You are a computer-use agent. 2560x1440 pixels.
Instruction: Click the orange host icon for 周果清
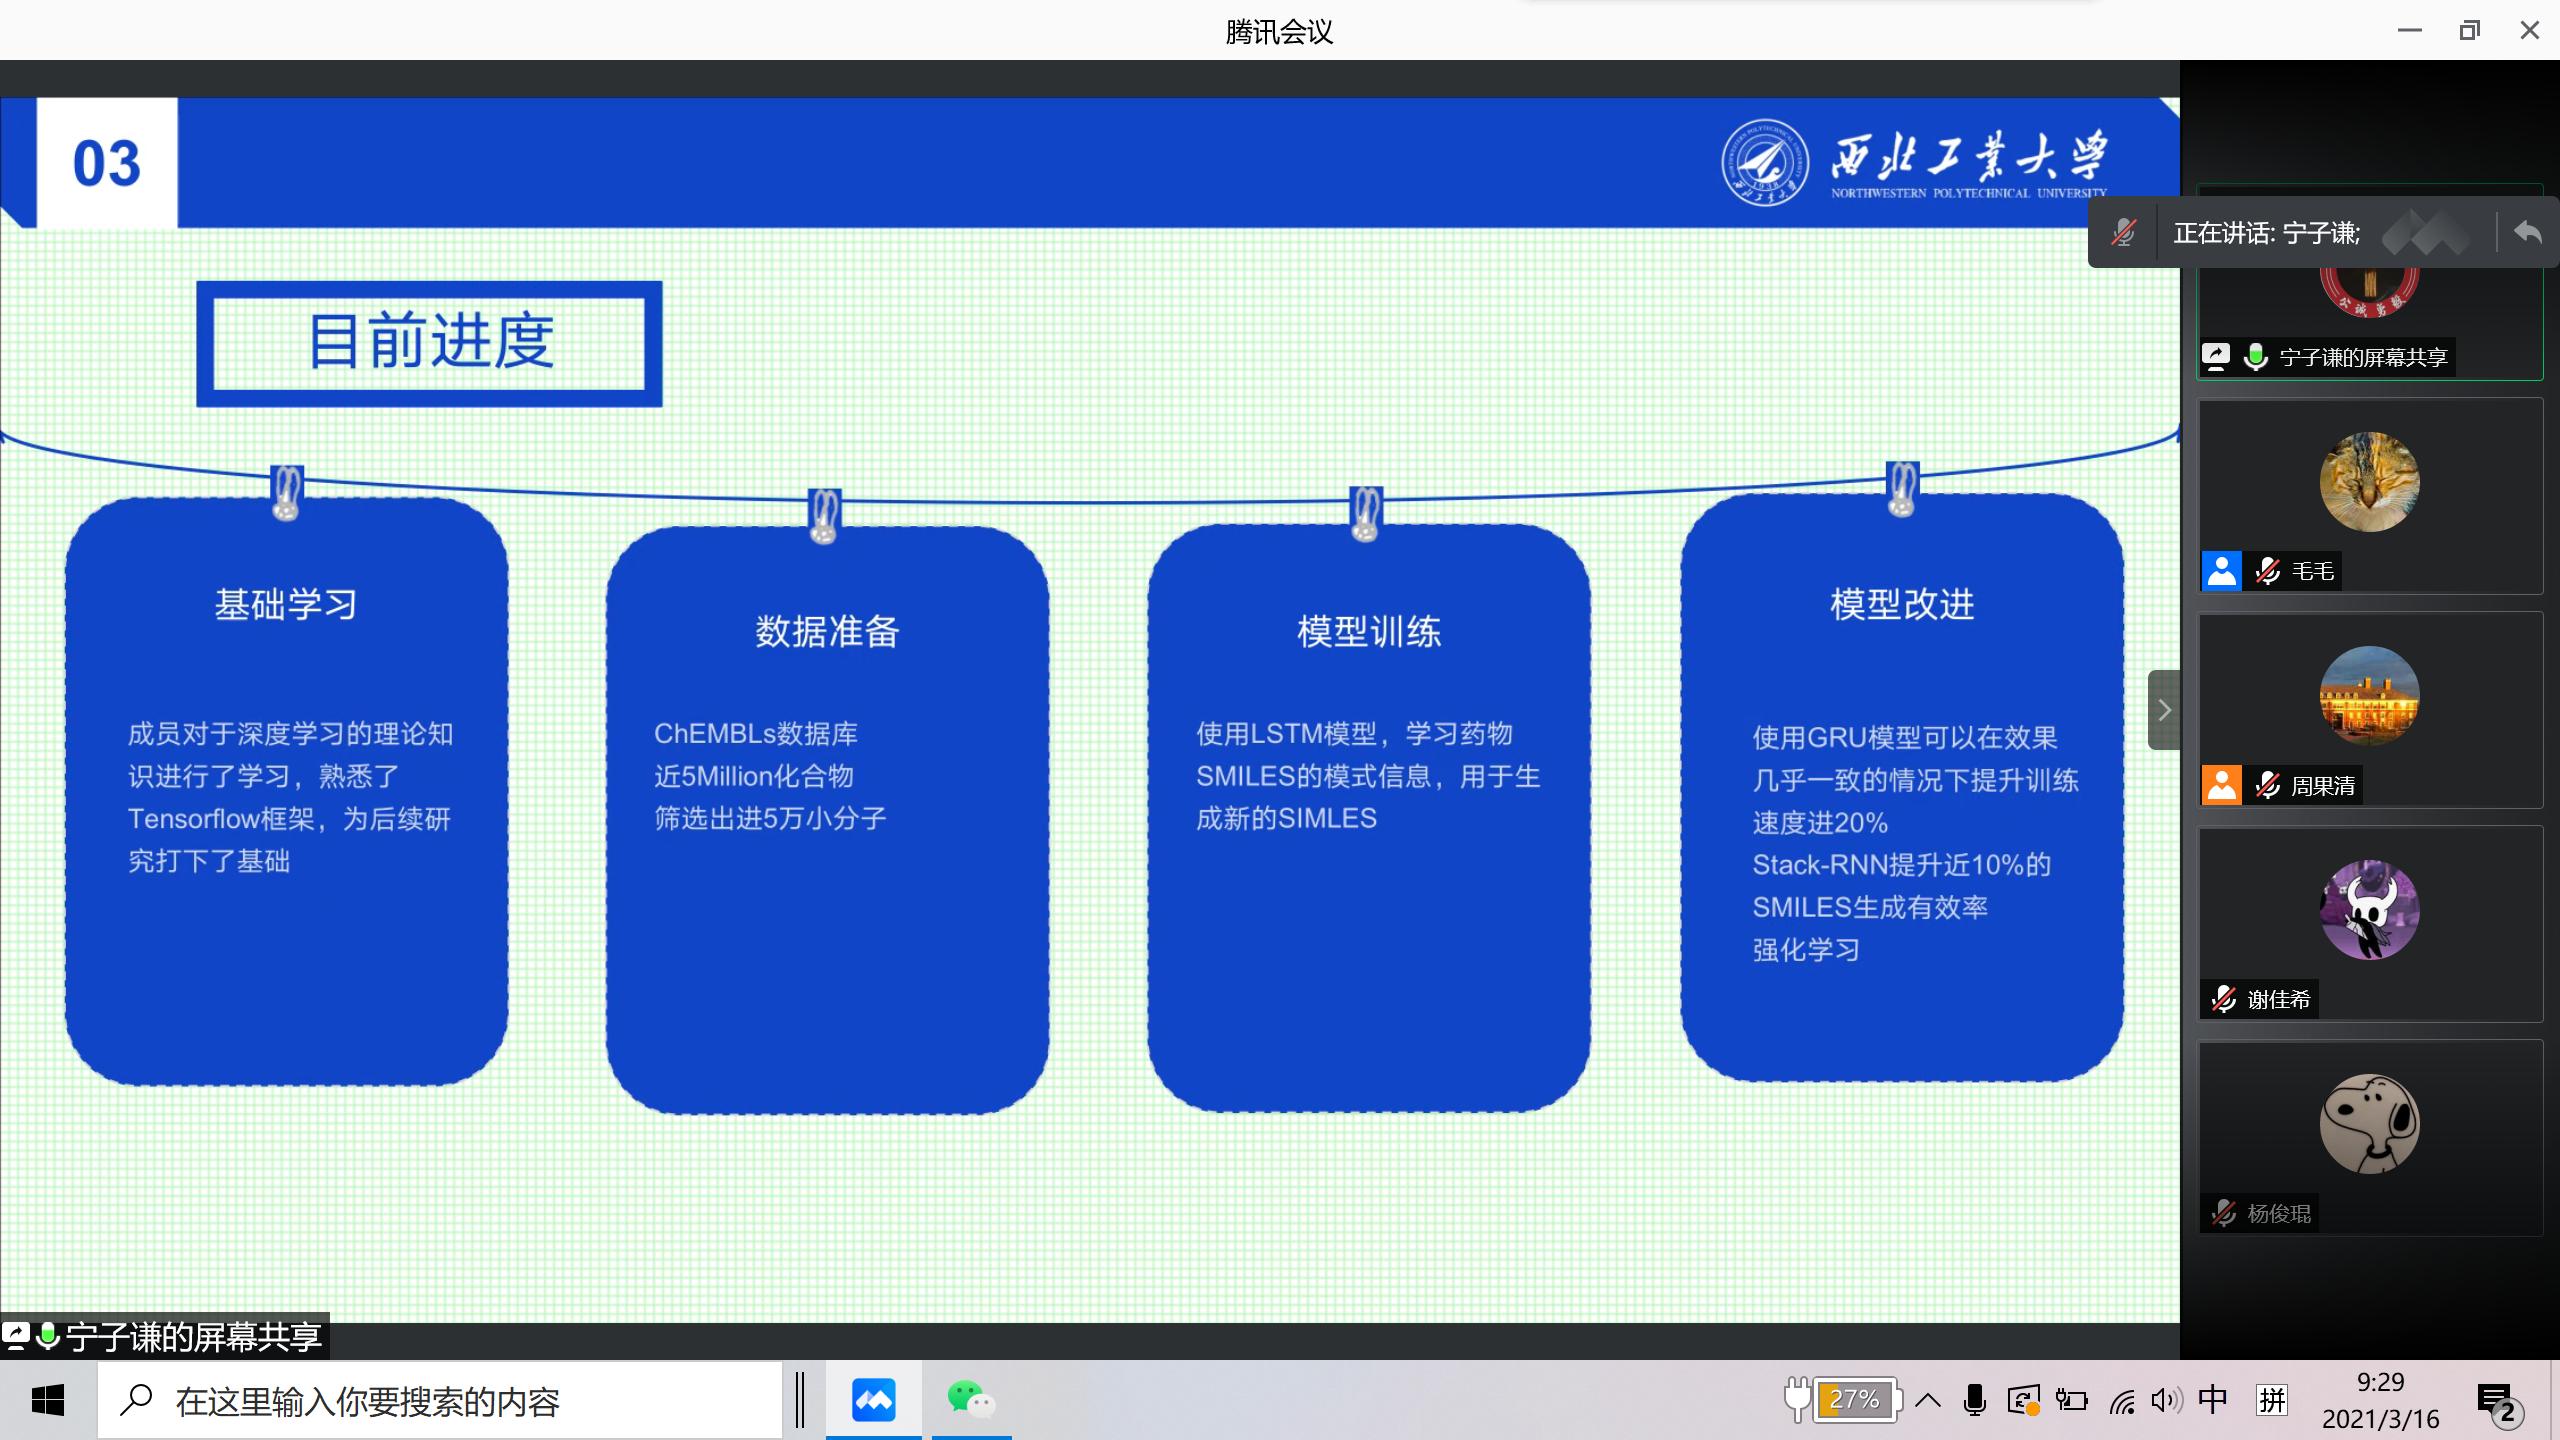pyautogui.click(x=2221, y=786)
